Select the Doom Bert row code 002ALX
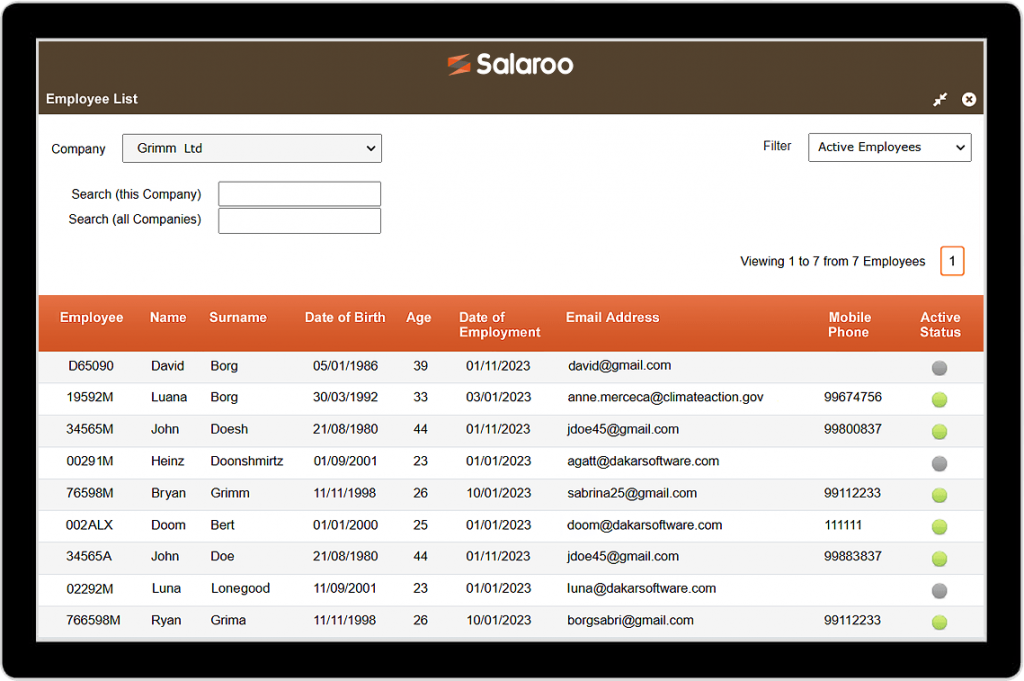 pyautogui.click(x=91, y=525)
